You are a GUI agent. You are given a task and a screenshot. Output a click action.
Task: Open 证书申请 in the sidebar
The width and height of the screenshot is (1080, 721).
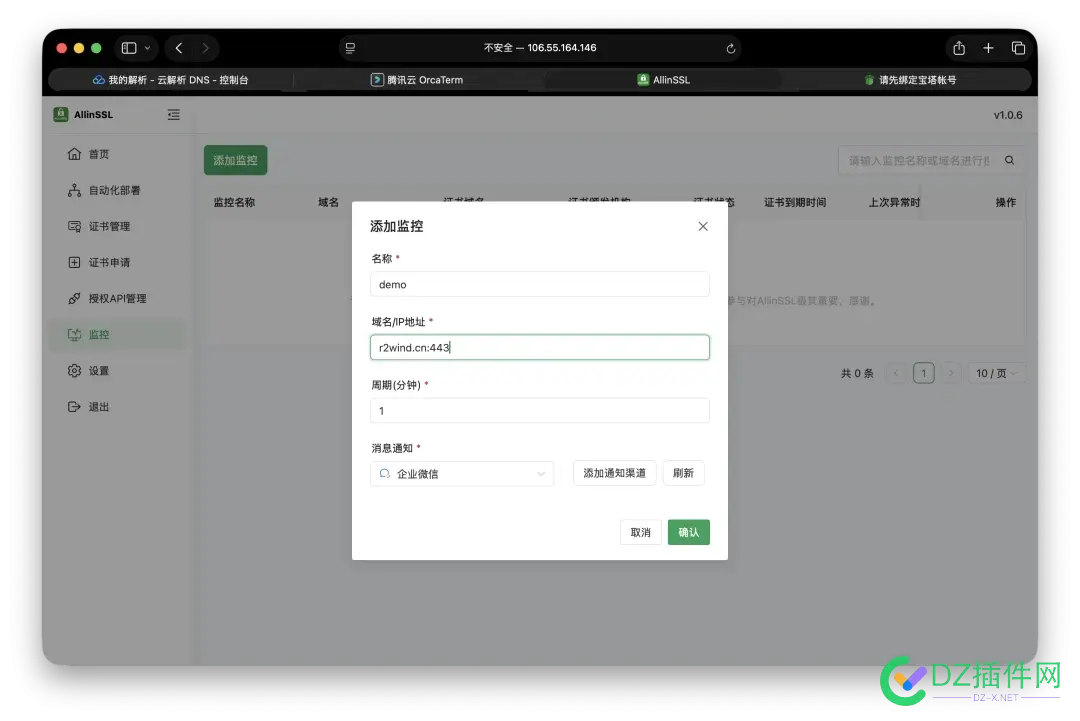click(117, 262)
